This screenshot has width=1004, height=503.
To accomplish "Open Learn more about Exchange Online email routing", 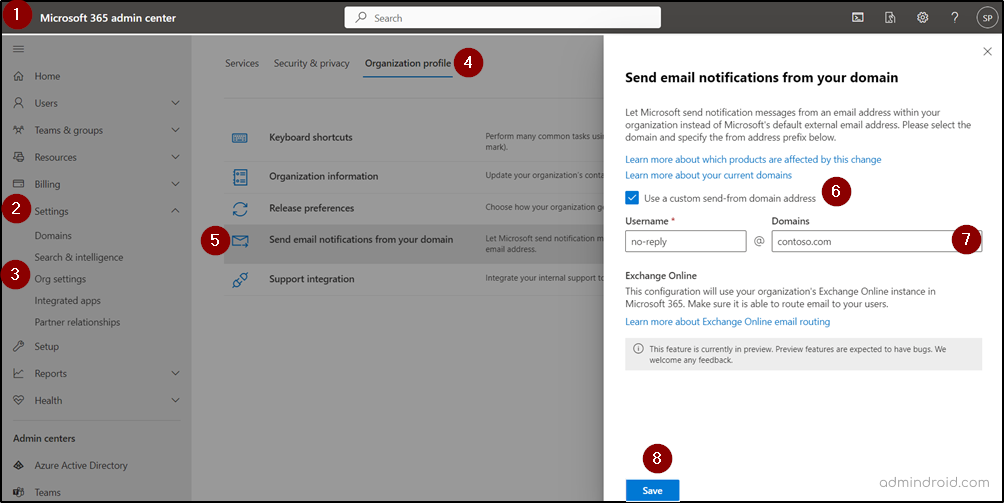I will click(728, 321).
